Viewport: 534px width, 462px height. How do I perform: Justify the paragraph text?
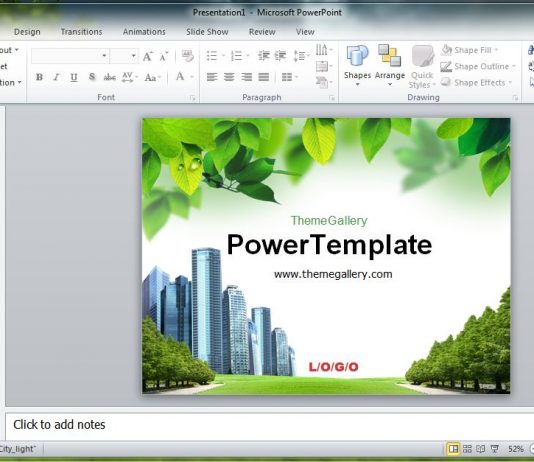pos(264,77)
